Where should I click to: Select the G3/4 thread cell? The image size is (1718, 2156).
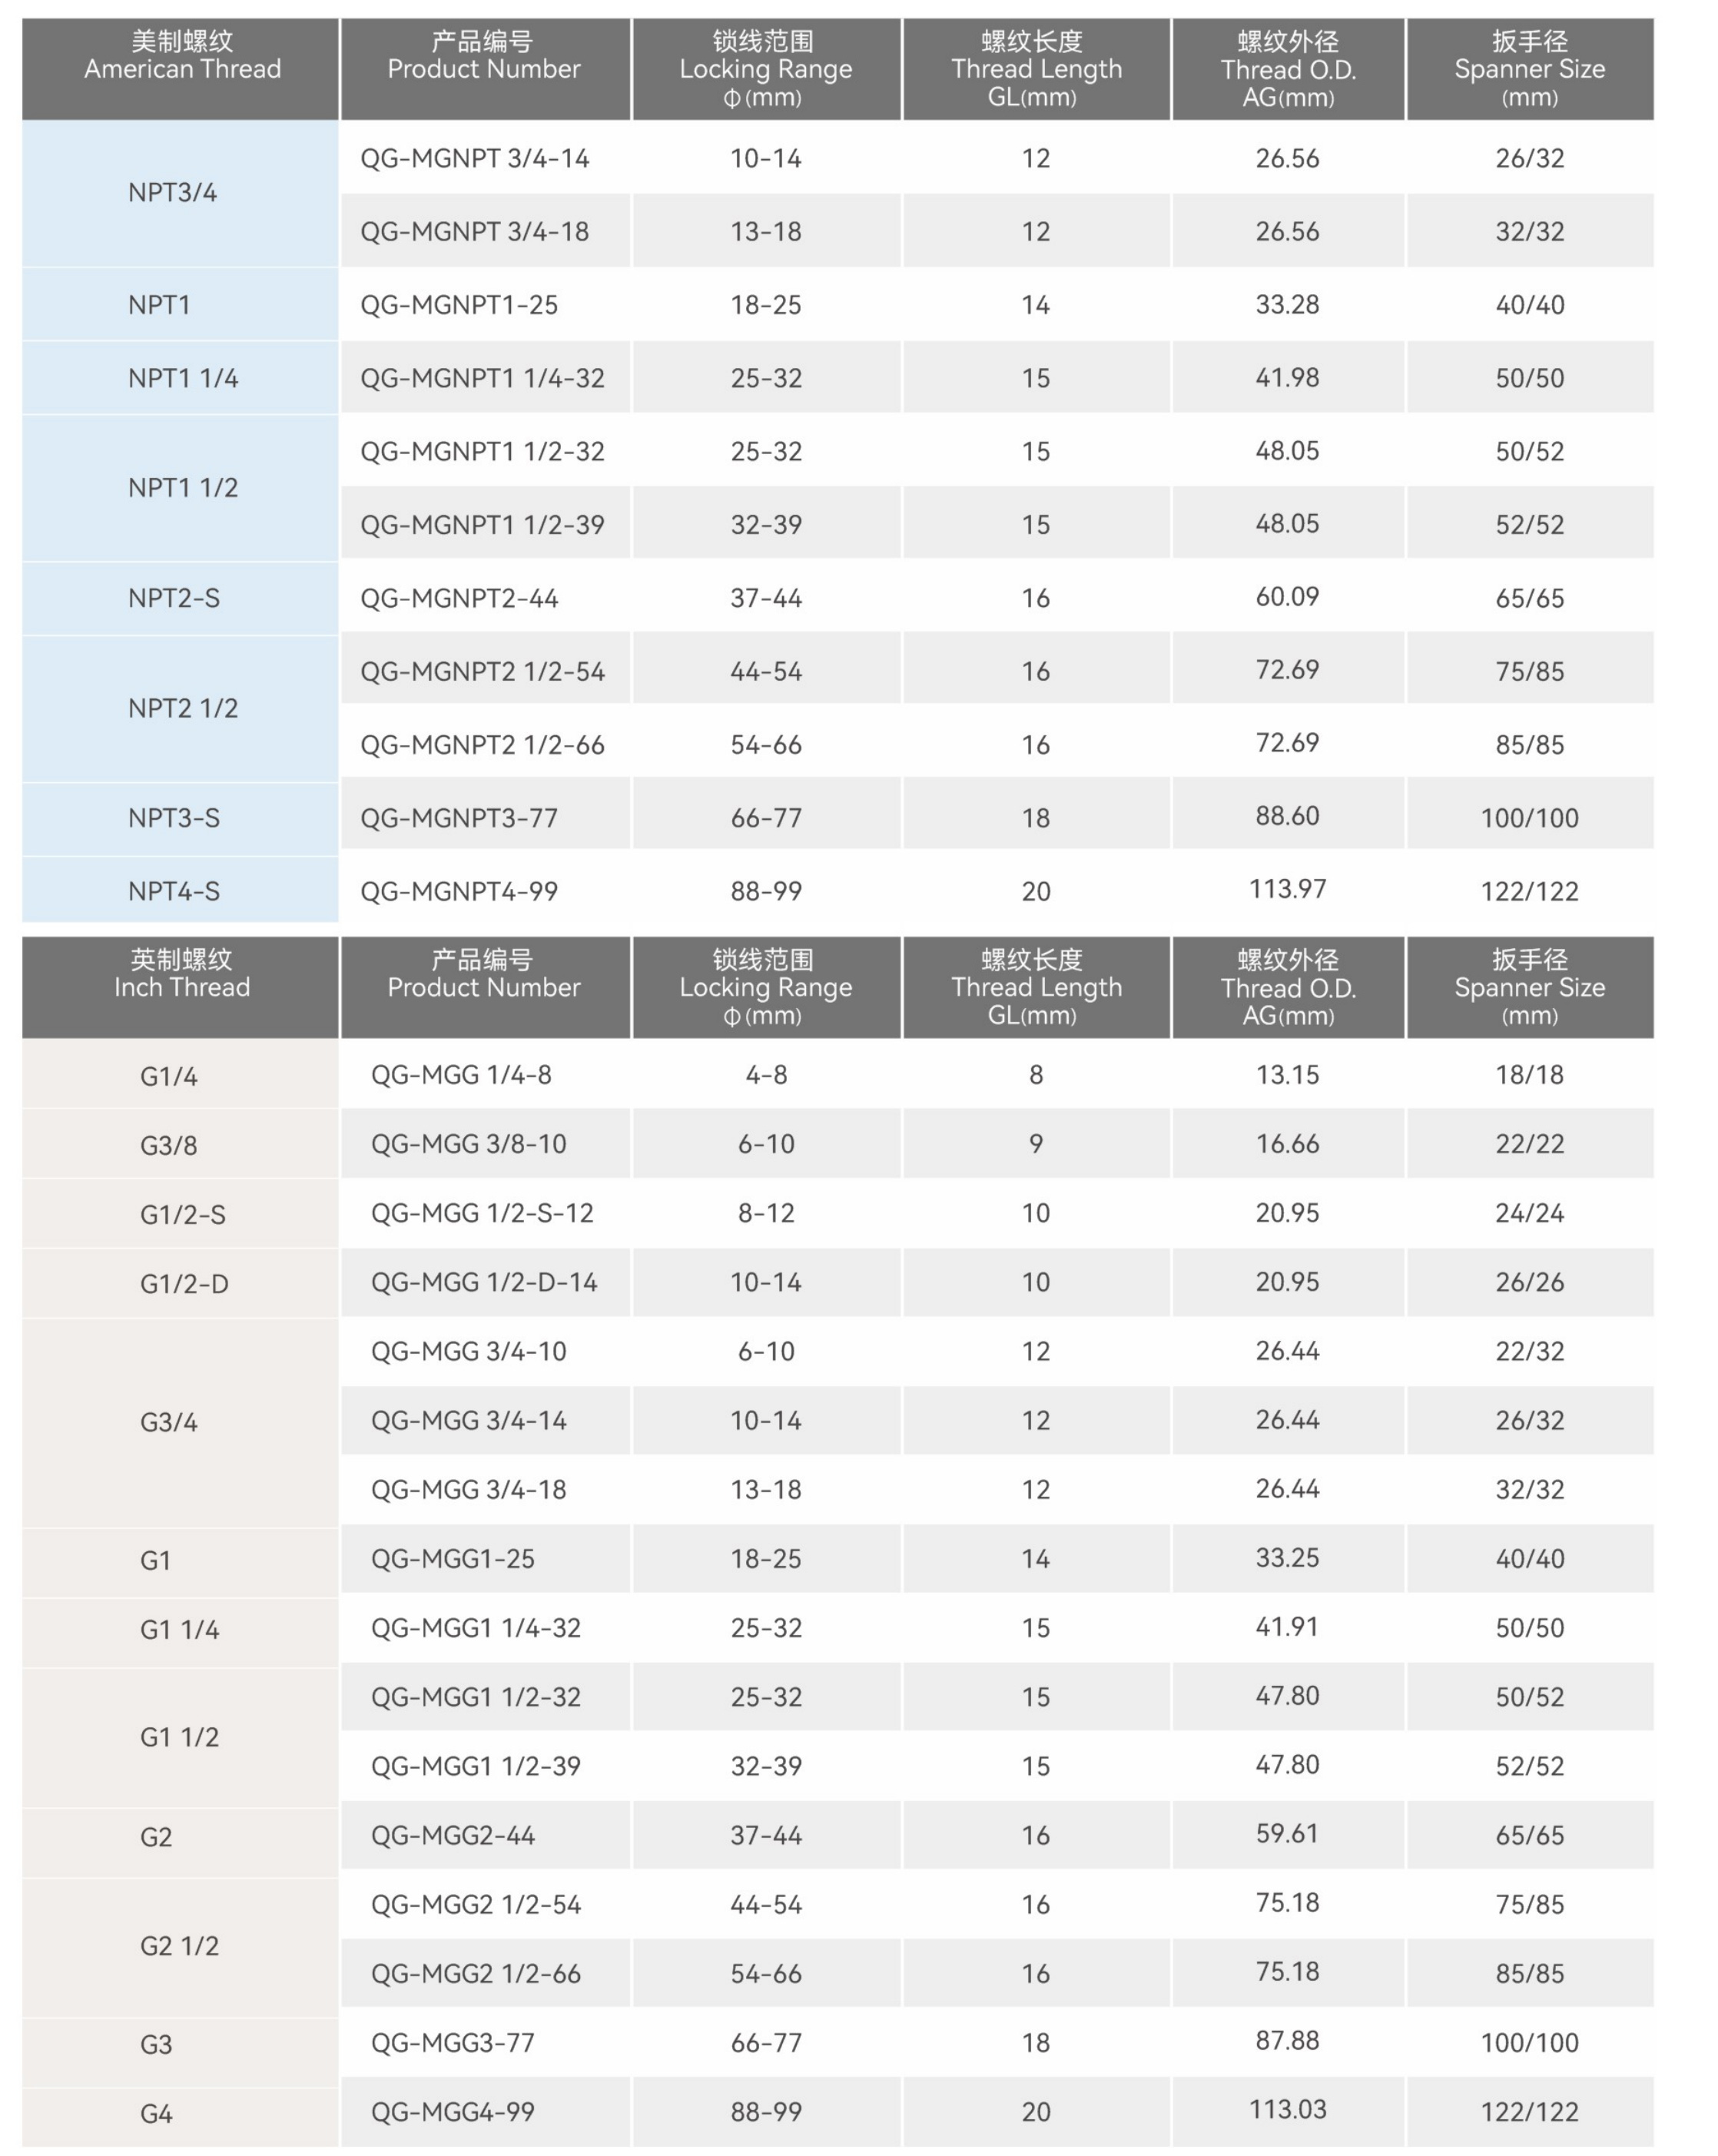168,1422
